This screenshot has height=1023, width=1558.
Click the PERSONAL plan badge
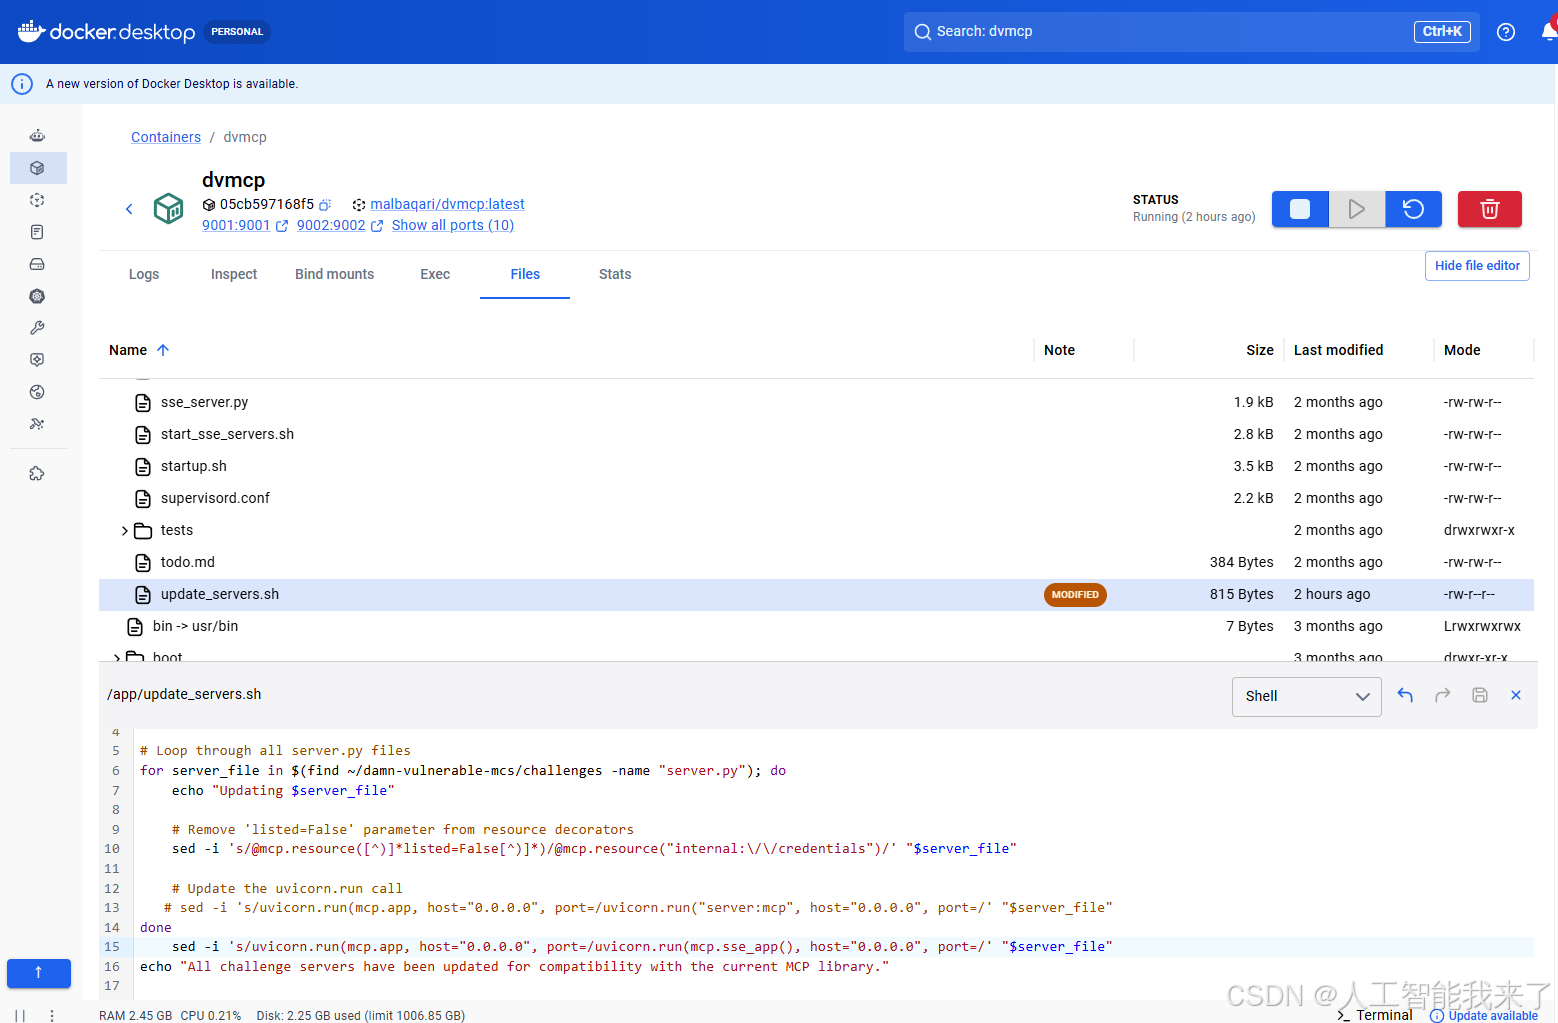point(237,32)
